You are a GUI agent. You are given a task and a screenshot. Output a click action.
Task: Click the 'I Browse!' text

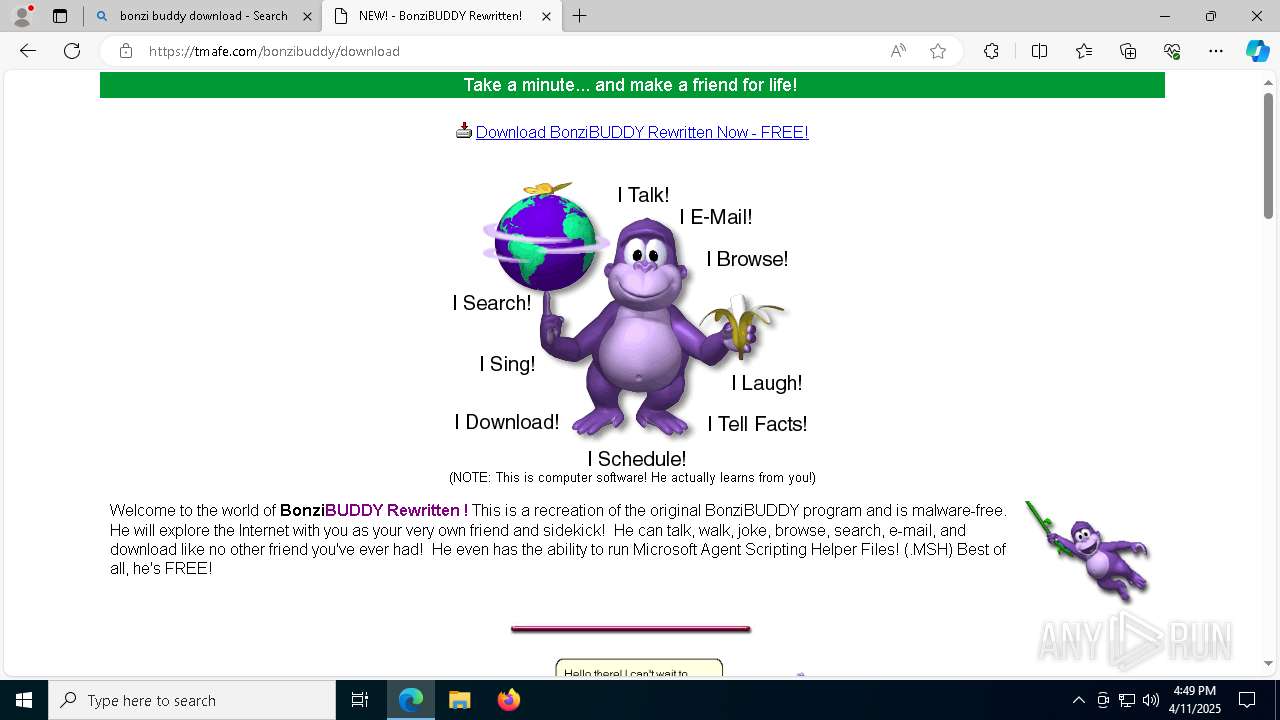tap(747, 259)
